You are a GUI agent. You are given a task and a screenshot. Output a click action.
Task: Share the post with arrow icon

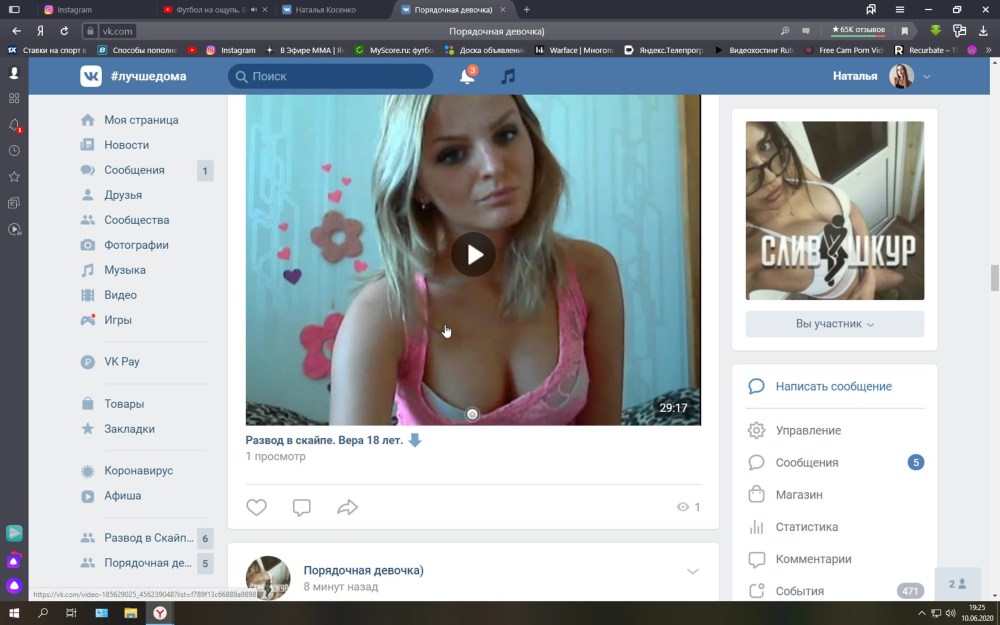tap(347, 507)
